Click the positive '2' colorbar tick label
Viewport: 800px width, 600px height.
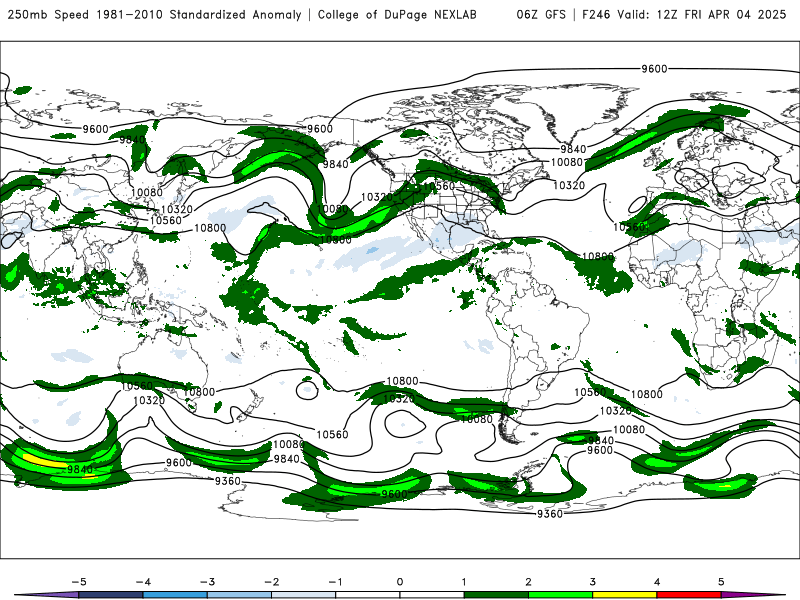529,582
